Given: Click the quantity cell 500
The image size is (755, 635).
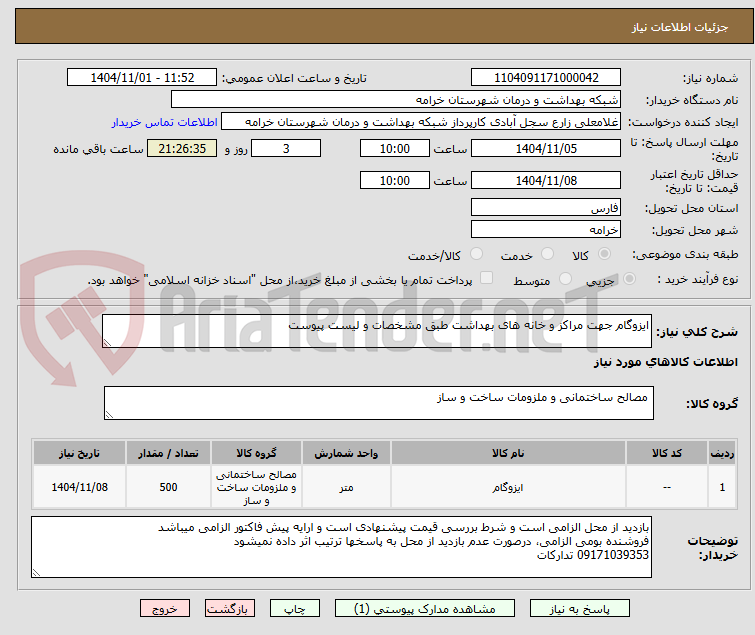Looking at the screenshot, I should [x=169, y=487].
